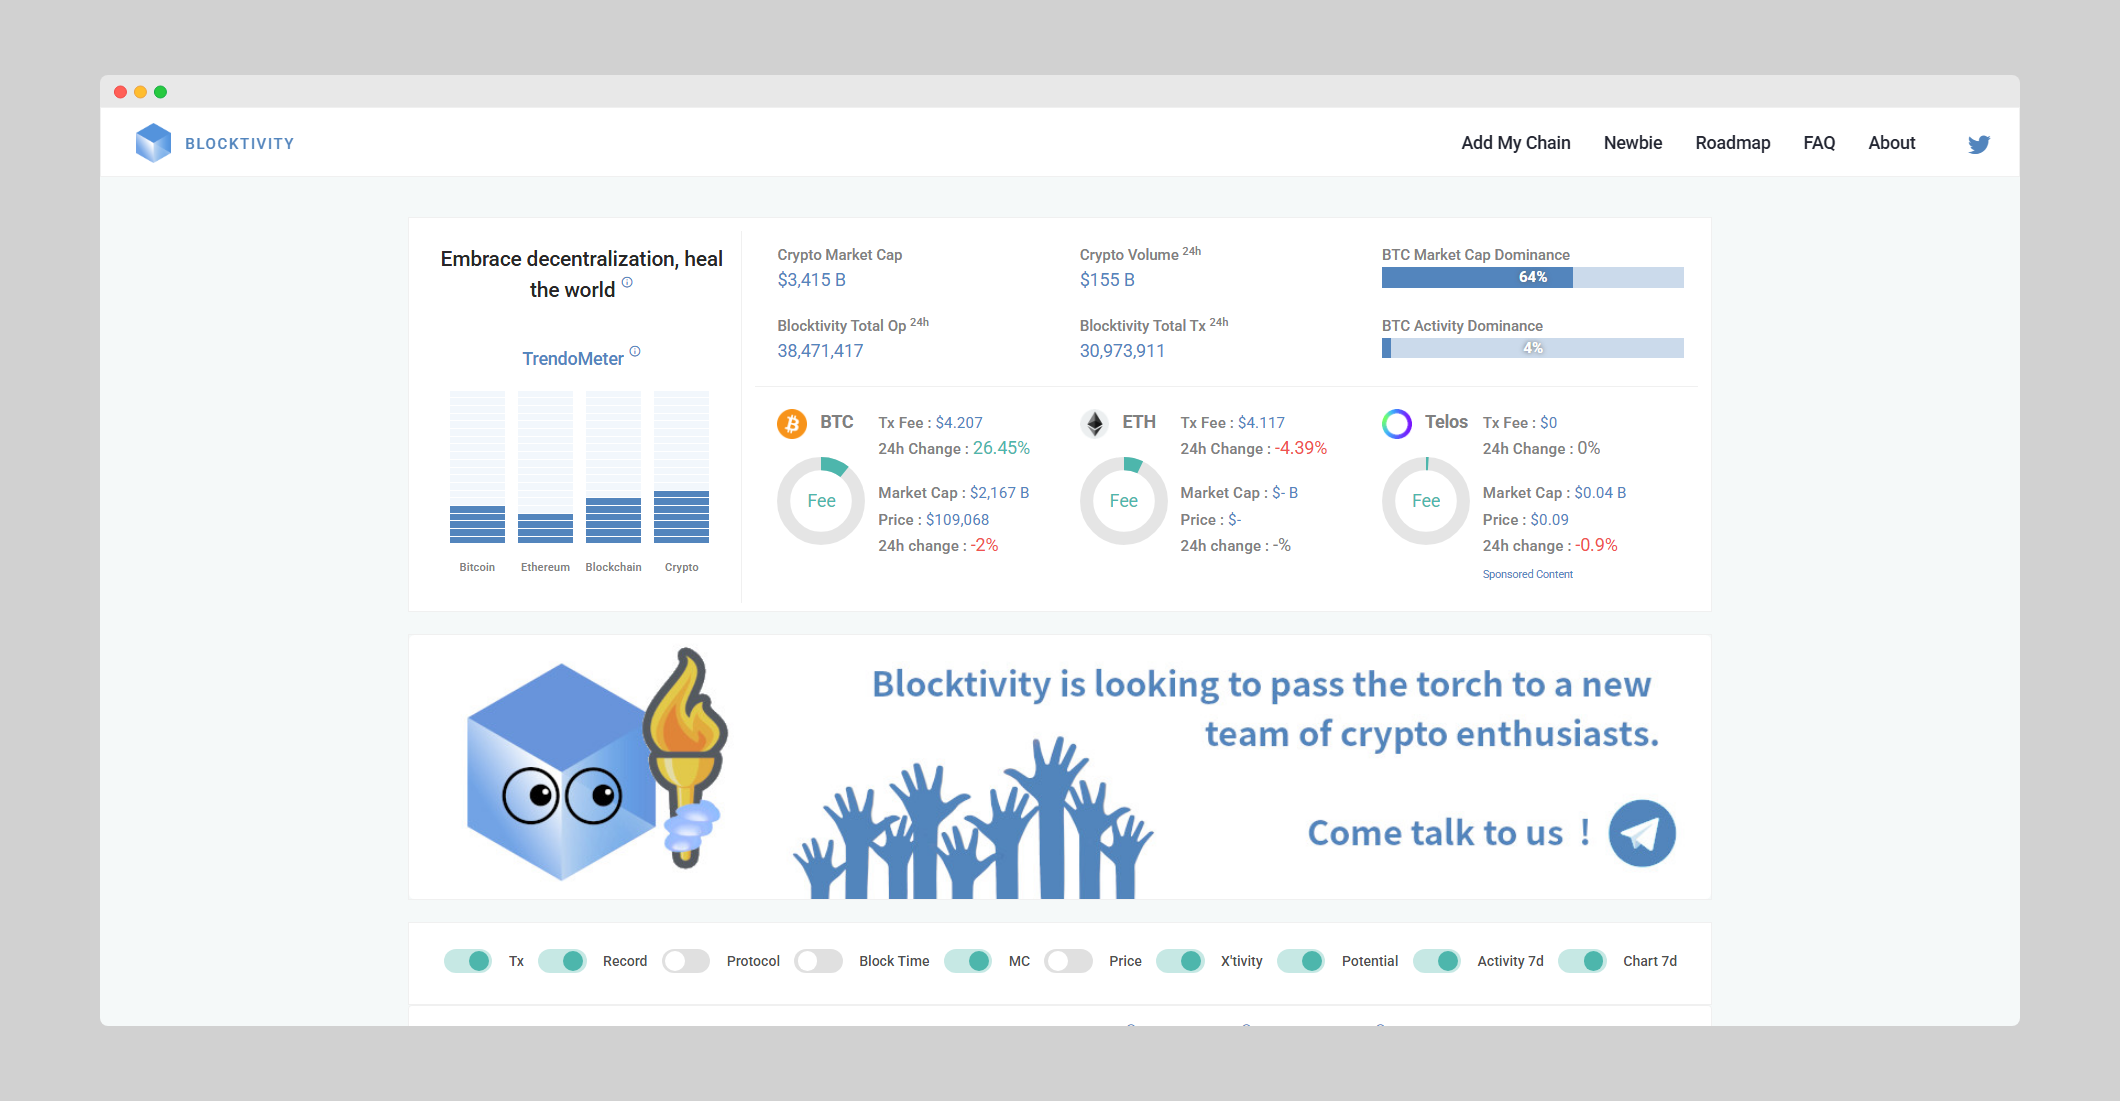Toggle the X'tivity column switch

coord(1180,961)
